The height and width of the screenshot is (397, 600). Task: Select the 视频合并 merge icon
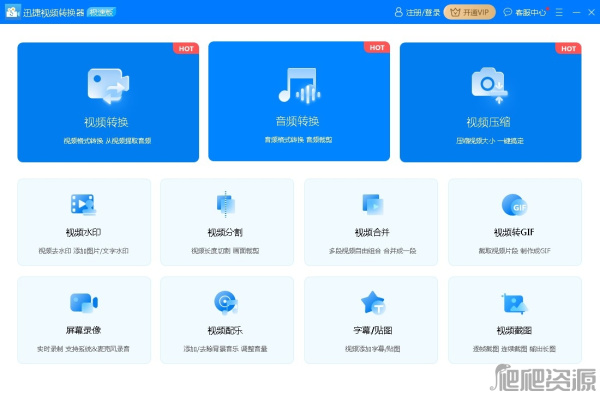pyautogui.click(x=373, y=204)
